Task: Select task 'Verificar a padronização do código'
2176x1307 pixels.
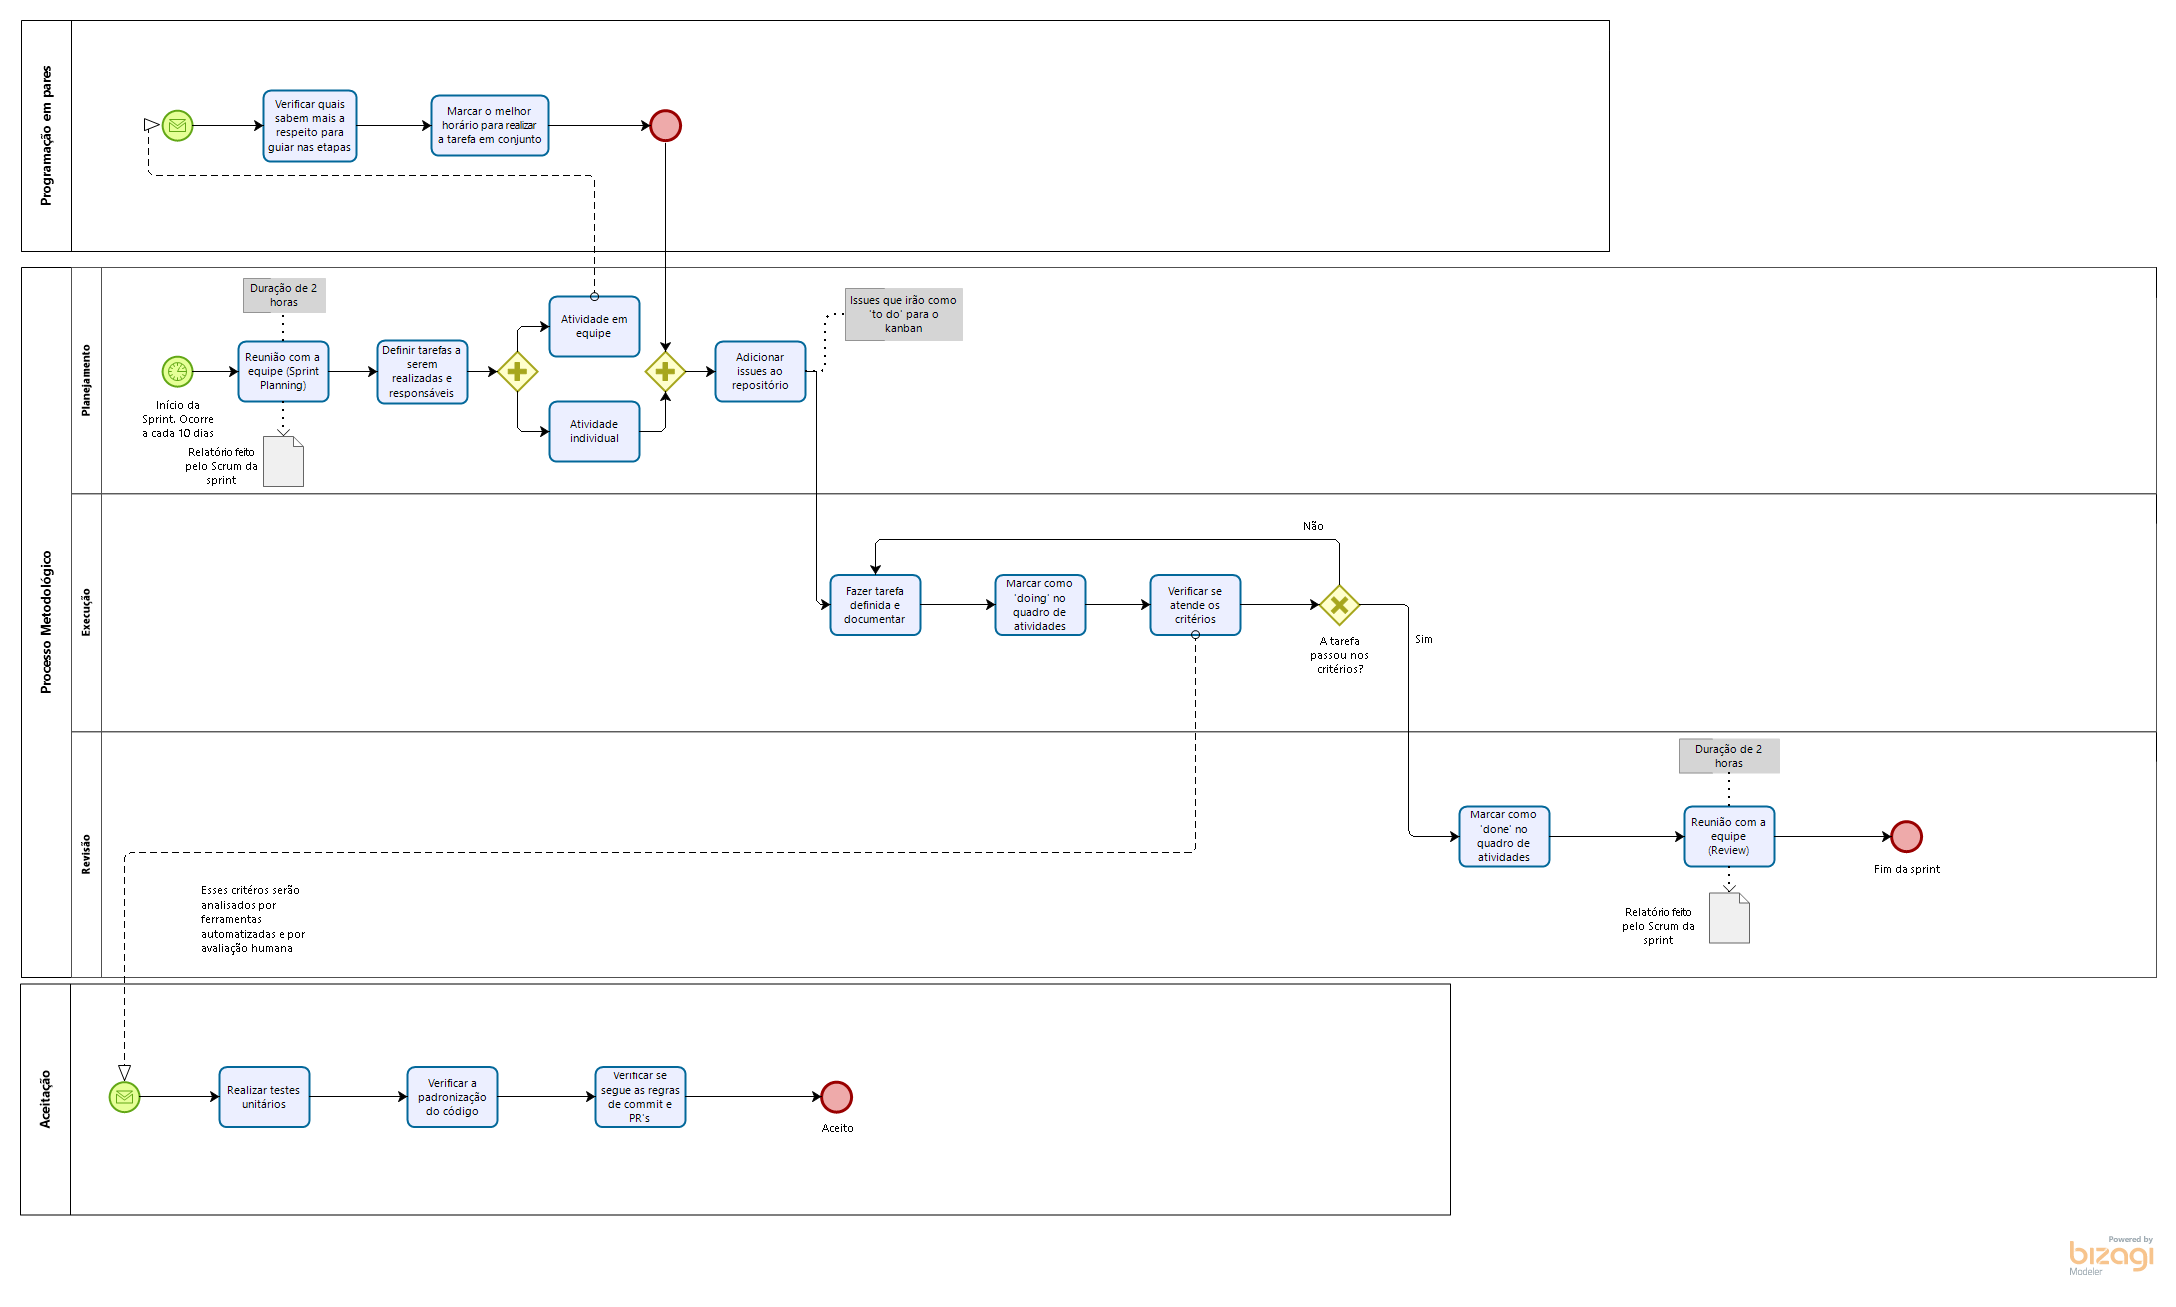Action: [x=452, y=1097]
